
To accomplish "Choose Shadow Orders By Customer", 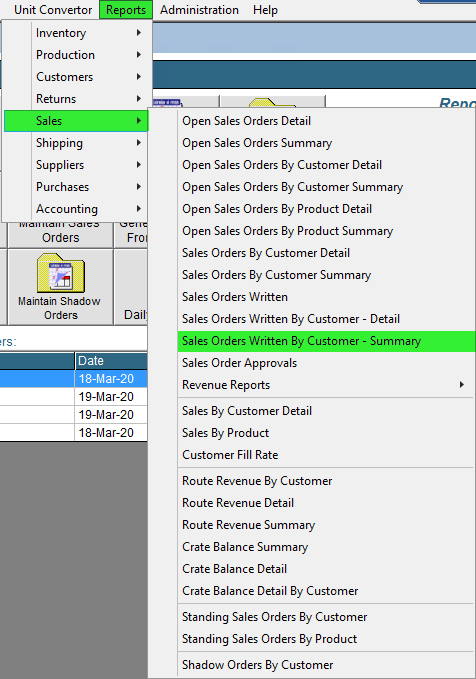I will 326,665.
